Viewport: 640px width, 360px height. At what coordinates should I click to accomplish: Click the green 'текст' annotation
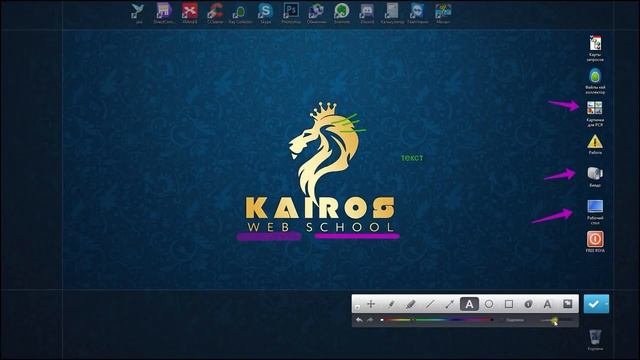coord(412,158)
